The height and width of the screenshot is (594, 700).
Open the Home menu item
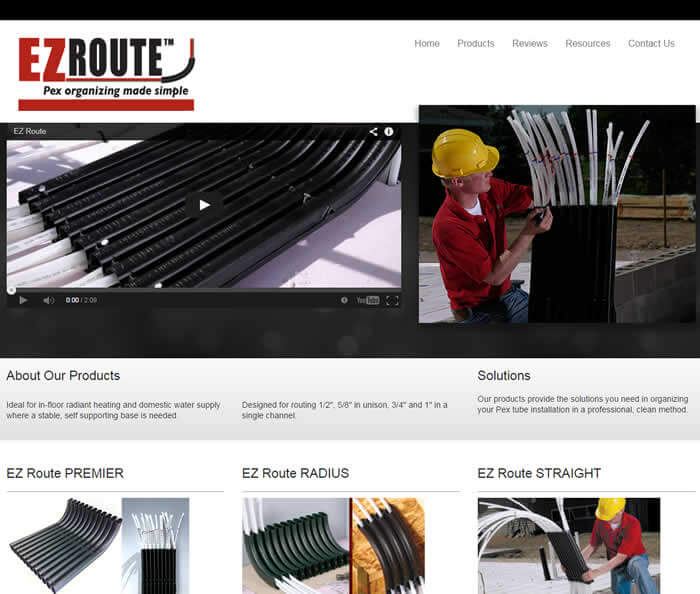point(427,43)
